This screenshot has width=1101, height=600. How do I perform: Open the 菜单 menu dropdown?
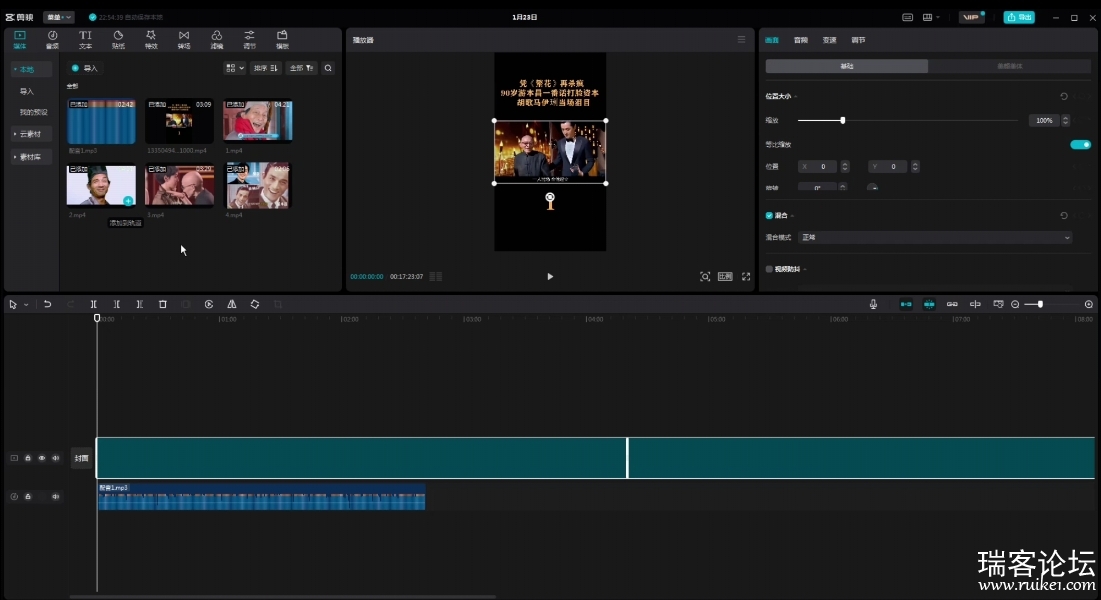pos(59,17)
